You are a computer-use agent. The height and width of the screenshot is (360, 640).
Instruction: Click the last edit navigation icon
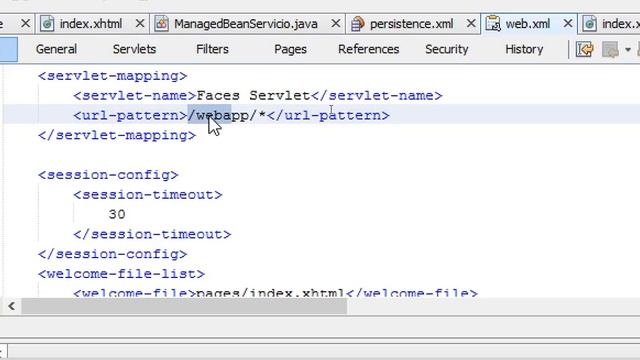584,50
